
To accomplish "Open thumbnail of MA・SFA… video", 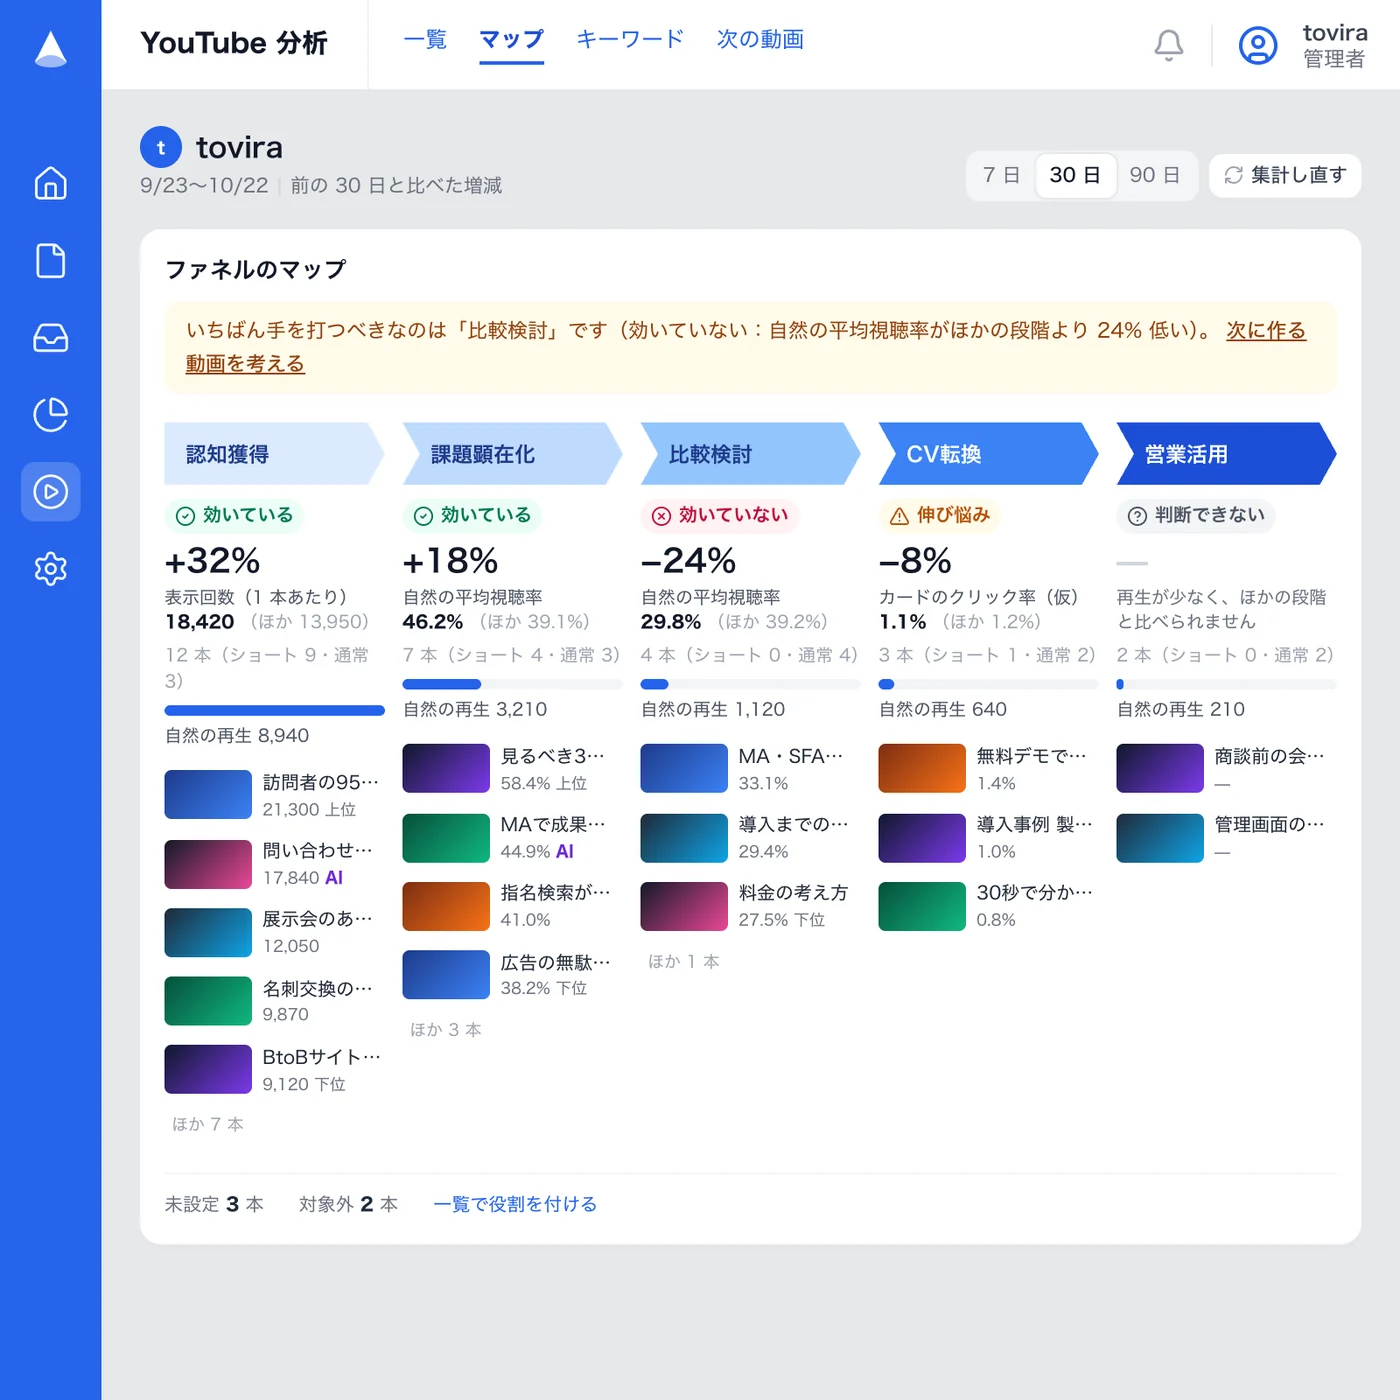I will pyautogui.click(x=684, y=769).
